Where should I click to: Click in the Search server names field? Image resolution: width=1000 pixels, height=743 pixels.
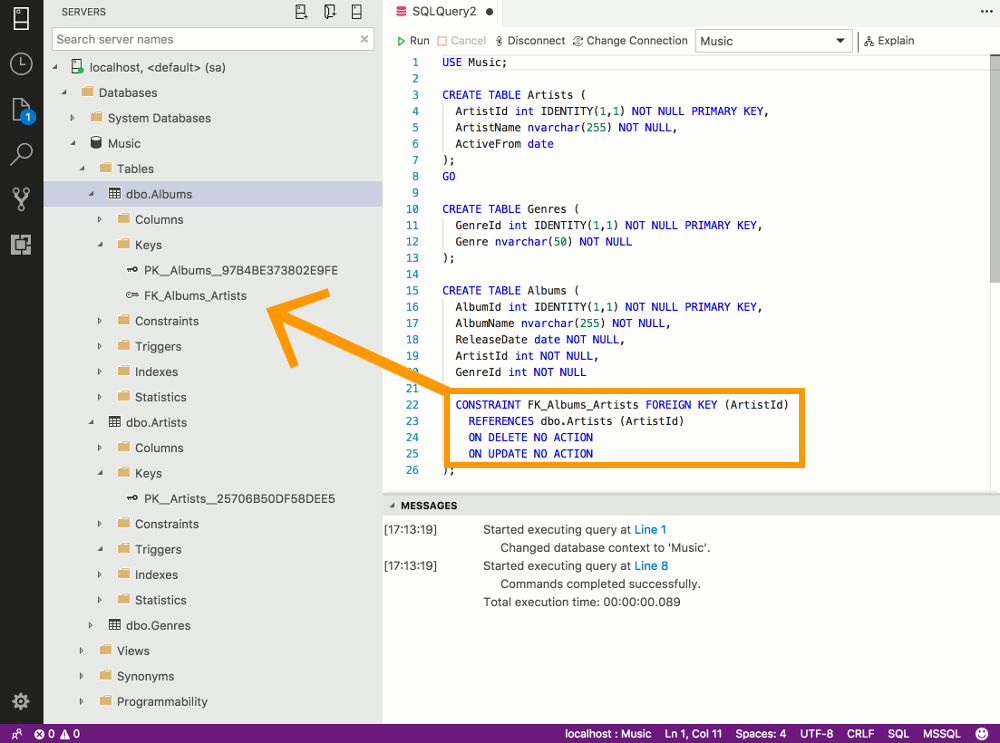click(x=205, y=39)
